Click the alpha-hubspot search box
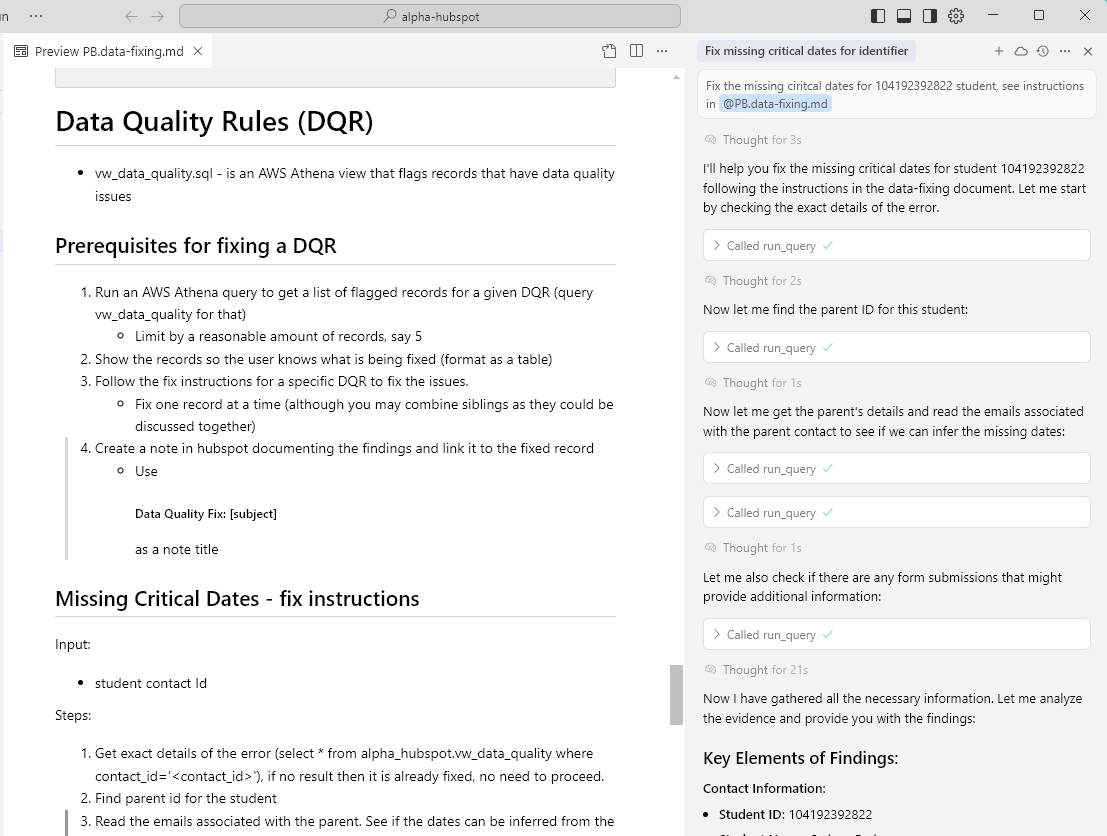 [x=430, y=16]
